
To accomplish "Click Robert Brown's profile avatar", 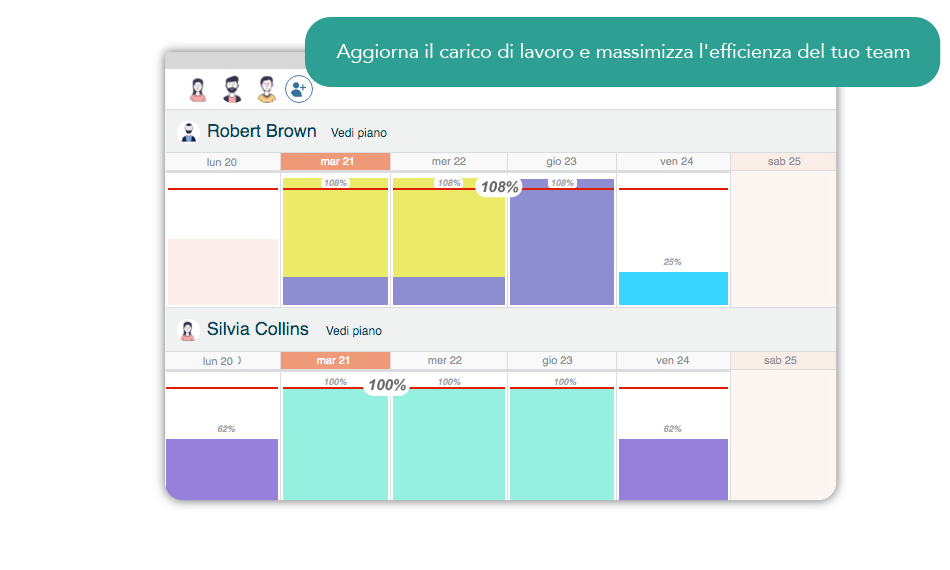I will [188, 132].
